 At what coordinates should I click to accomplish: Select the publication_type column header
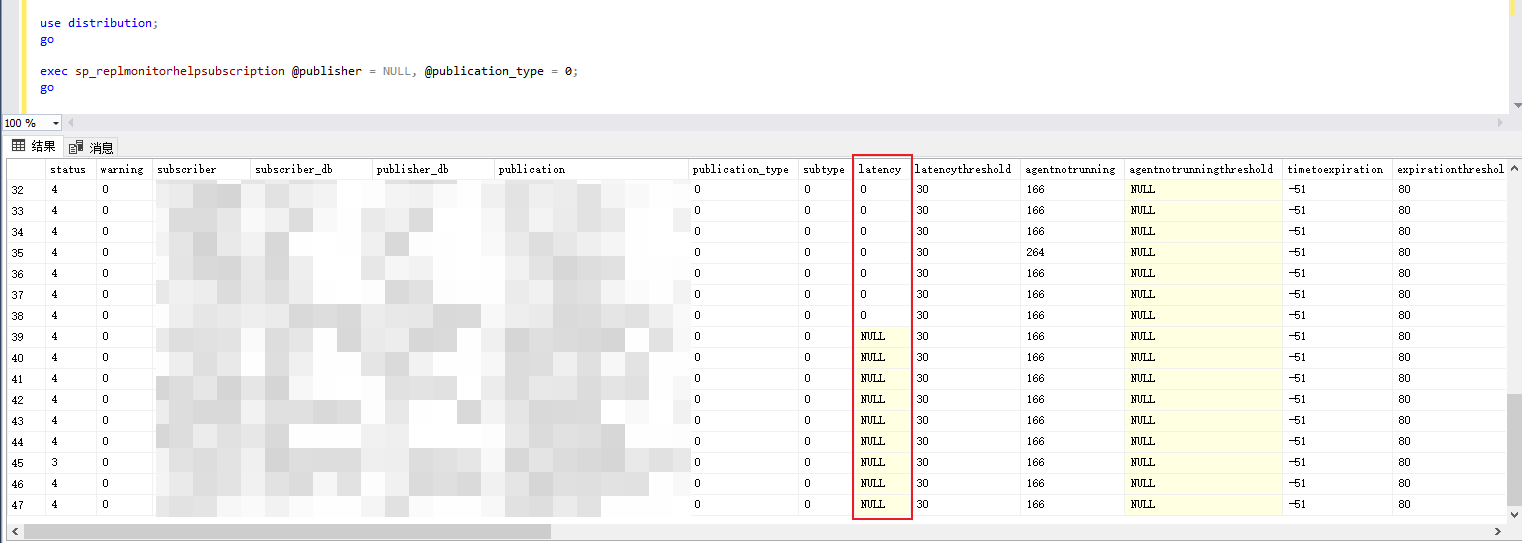[x=744, y=169]
